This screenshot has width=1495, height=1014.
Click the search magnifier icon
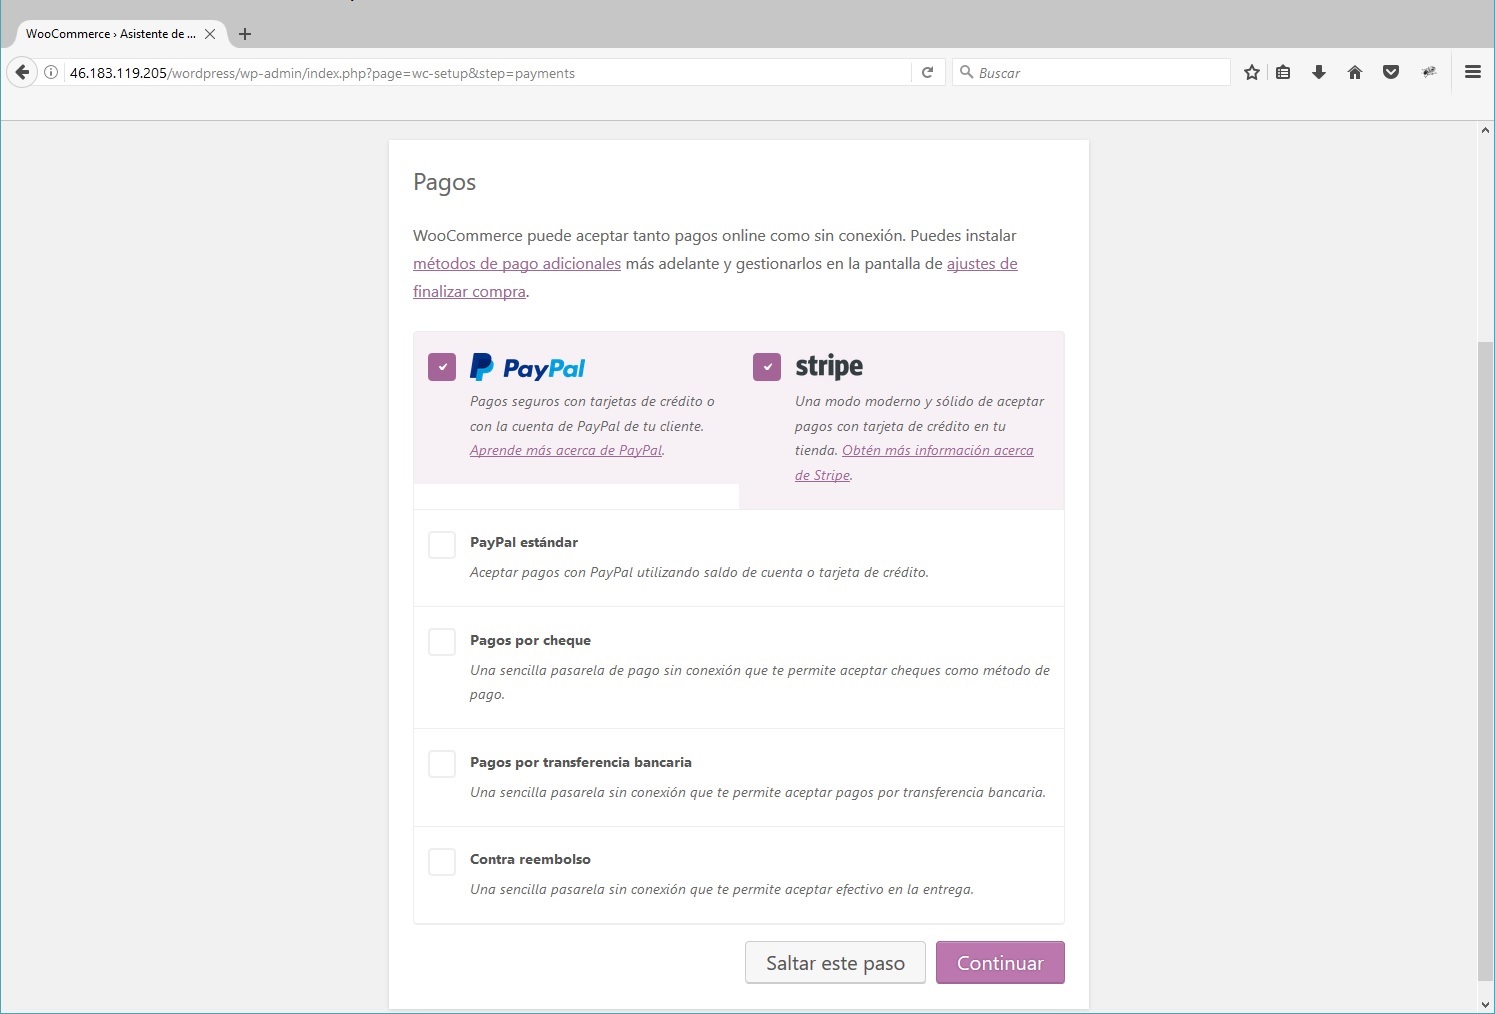pos(966,72)
